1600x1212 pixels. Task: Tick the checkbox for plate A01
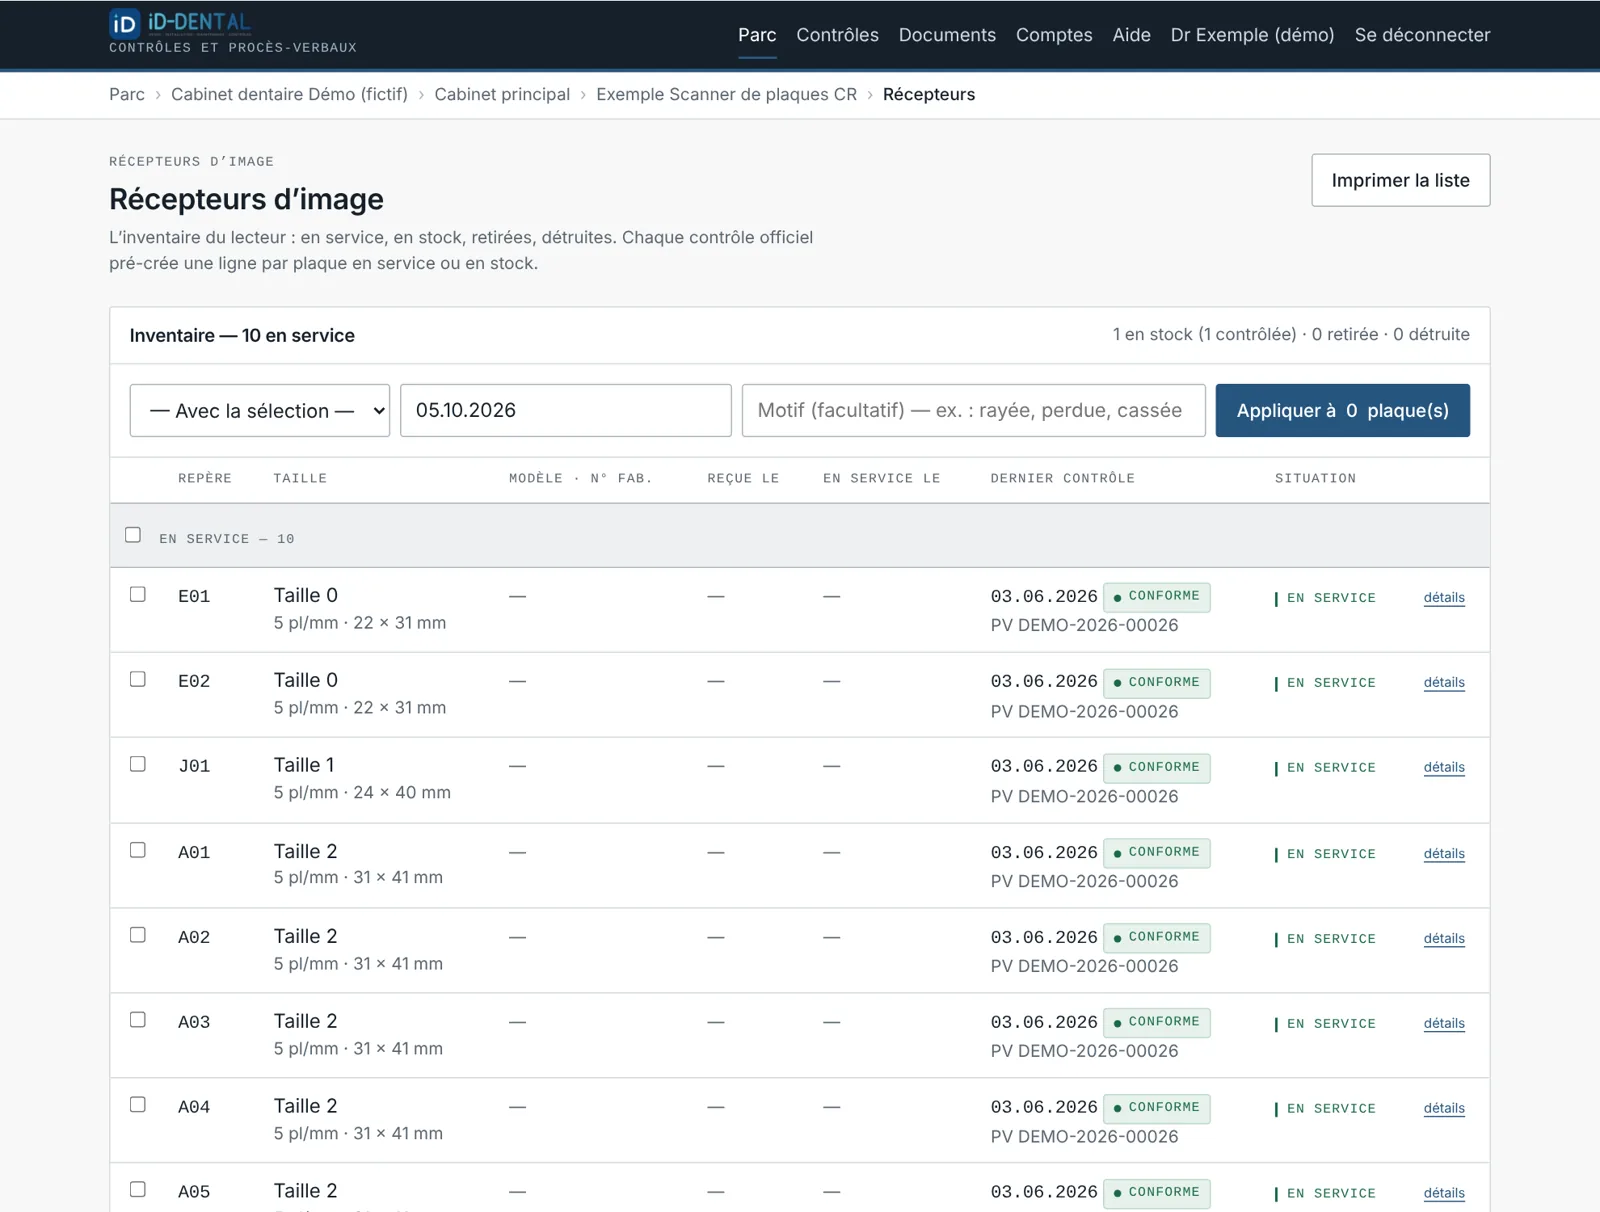[x=138, y=850]
